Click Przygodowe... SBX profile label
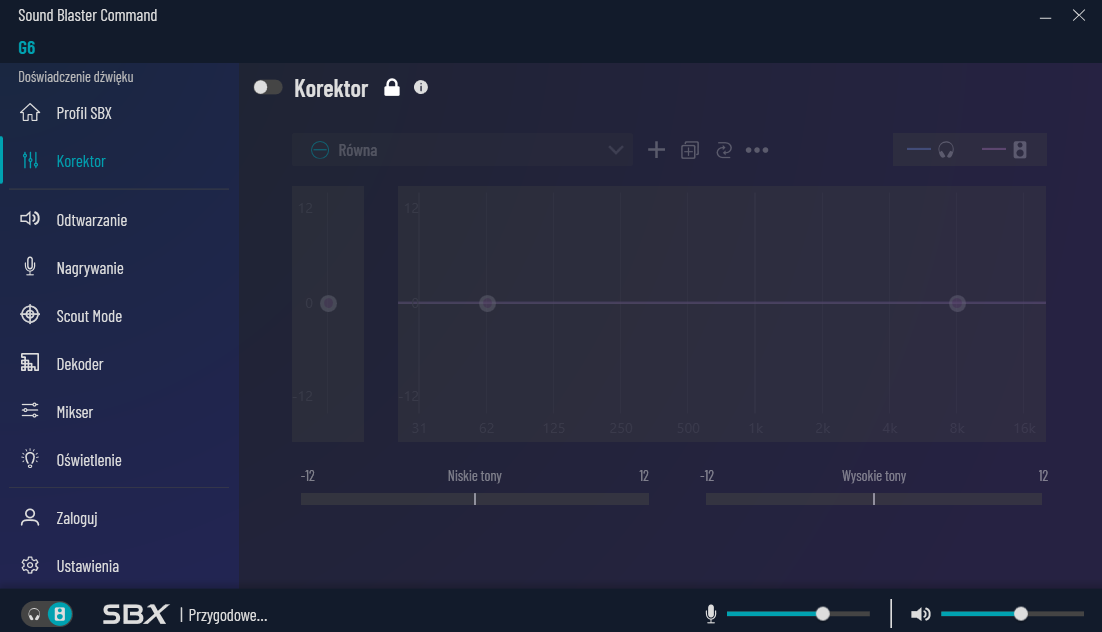This screenshot has height=632, width=1102. click(x=228, y=615)
